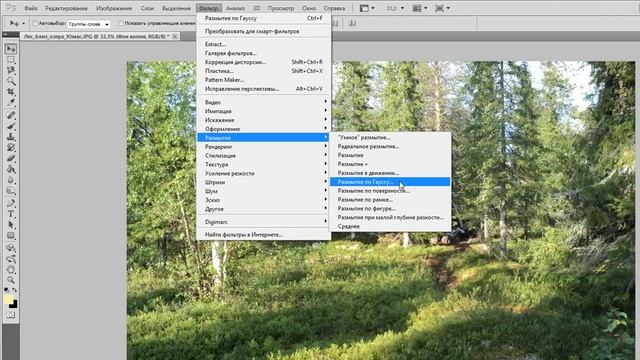Toggle Quick Mask mode
Viewport: 640px width, 360px height.
click(11, 315)
